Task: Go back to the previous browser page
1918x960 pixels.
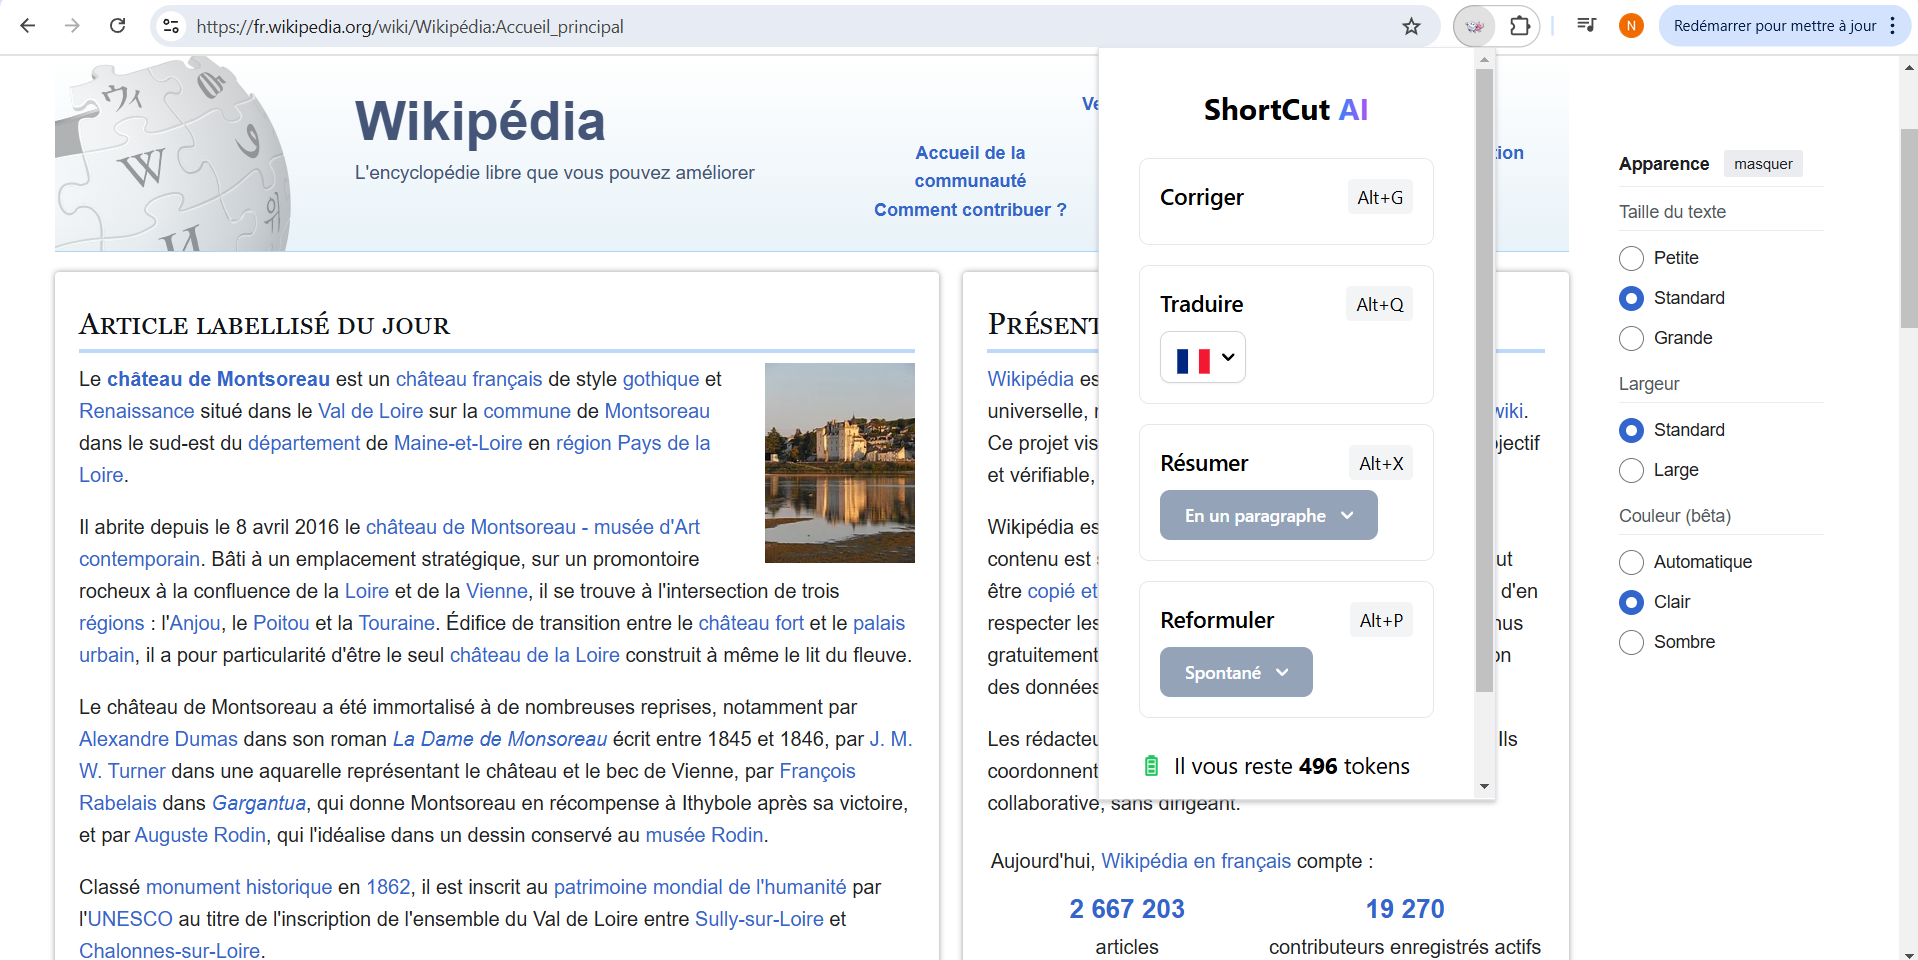Action: pyautogui.click(x=28, y=26)
